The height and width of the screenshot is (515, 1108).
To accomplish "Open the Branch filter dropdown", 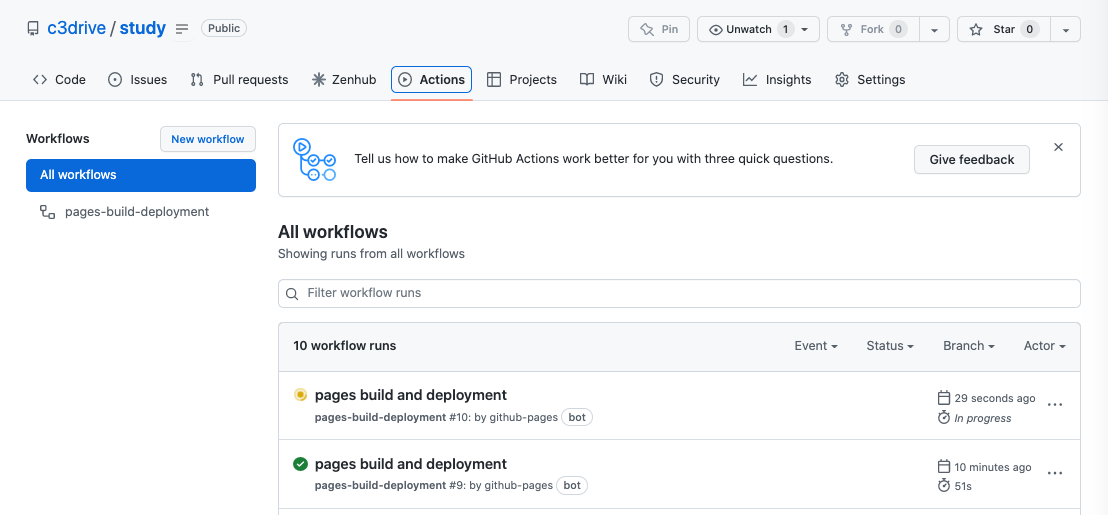I will (x=968, y=346).
